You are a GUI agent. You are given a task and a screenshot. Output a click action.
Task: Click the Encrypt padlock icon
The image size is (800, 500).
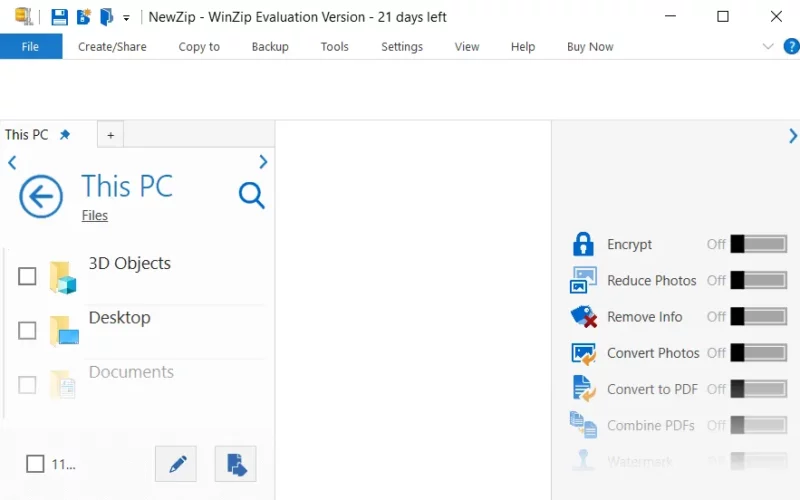click(x=583, y=244)
